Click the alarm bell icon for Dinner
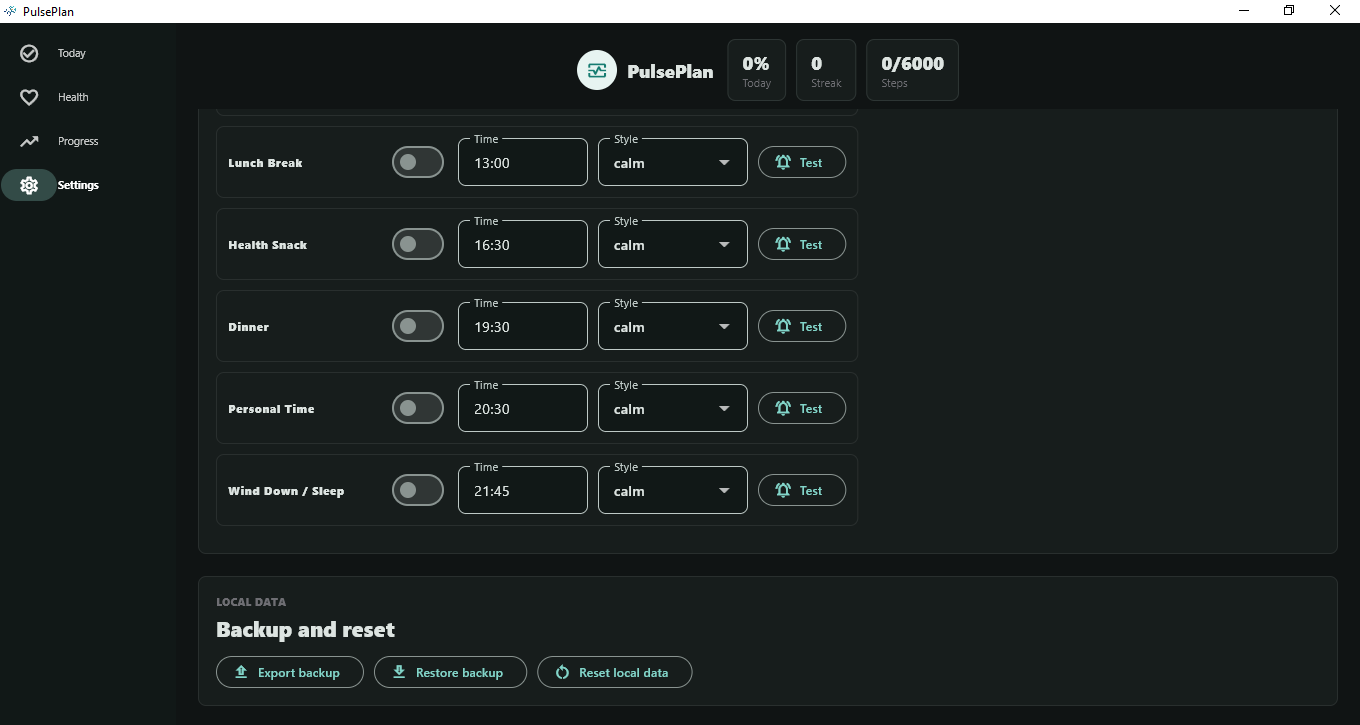 tap(783, 326)
